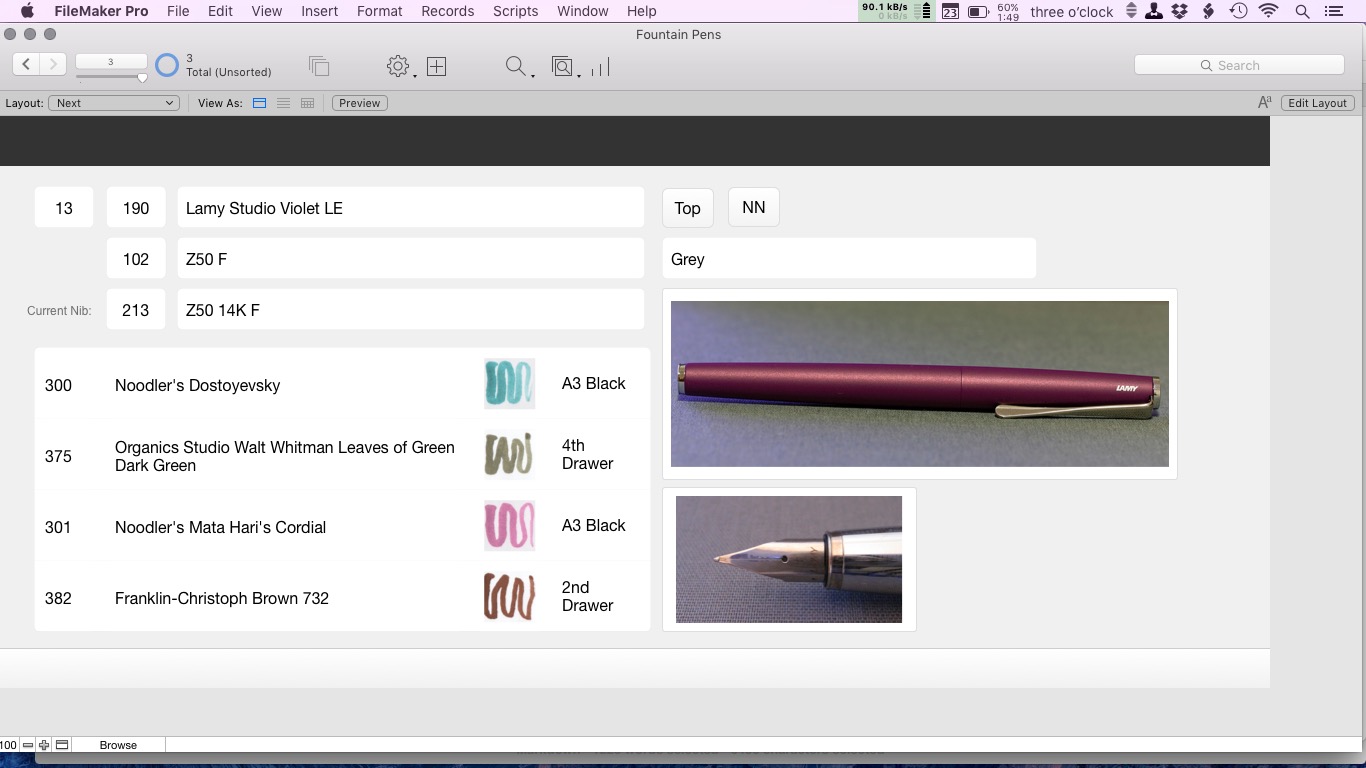Open the Notification Center list icon
Screen dimensions: 1366x768
(1333, 11)
